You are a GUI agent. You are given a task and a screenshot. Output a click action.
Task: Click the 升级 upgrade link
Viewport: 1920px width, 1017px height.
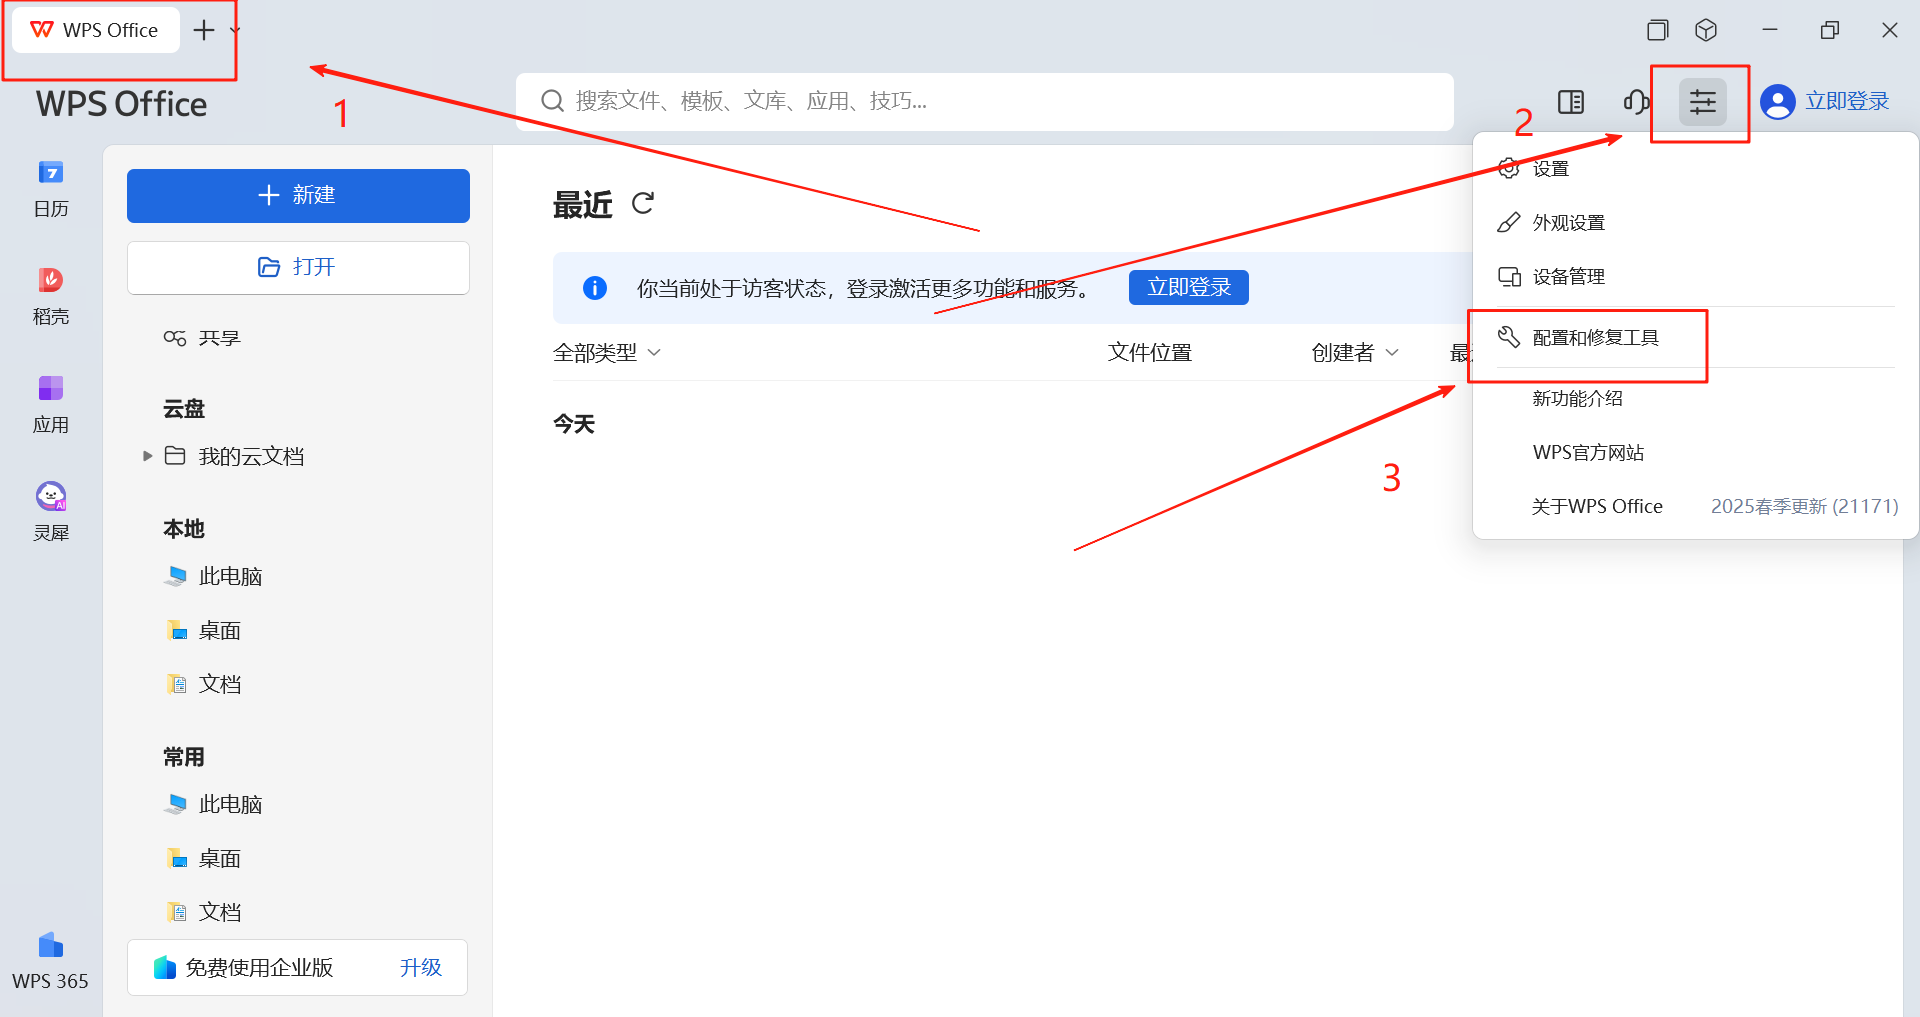click(x=421, y=967)
